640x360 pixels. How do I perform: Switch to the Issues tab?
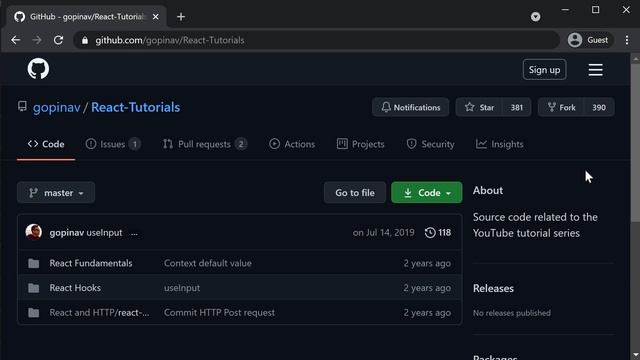113,144
